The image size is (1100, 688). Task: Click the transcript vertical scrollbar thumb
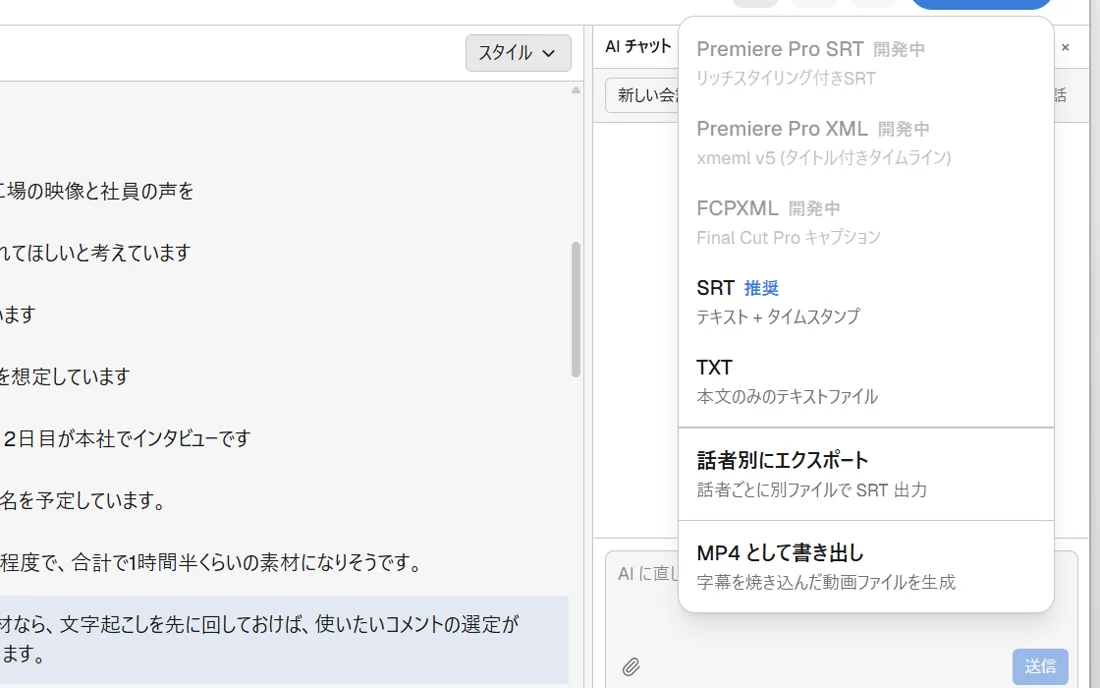pos(576,309)
